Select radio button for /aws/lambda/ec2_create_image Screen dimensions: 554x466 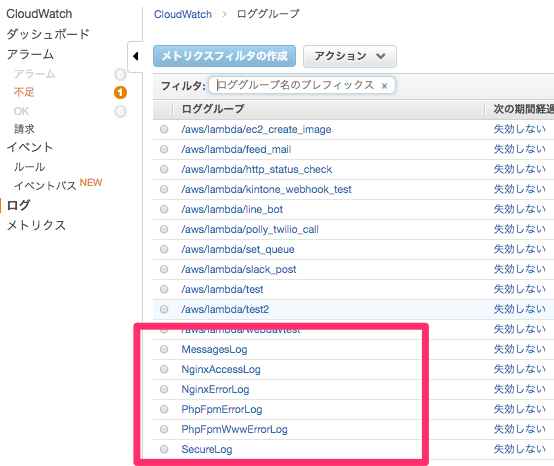[164, 129]
